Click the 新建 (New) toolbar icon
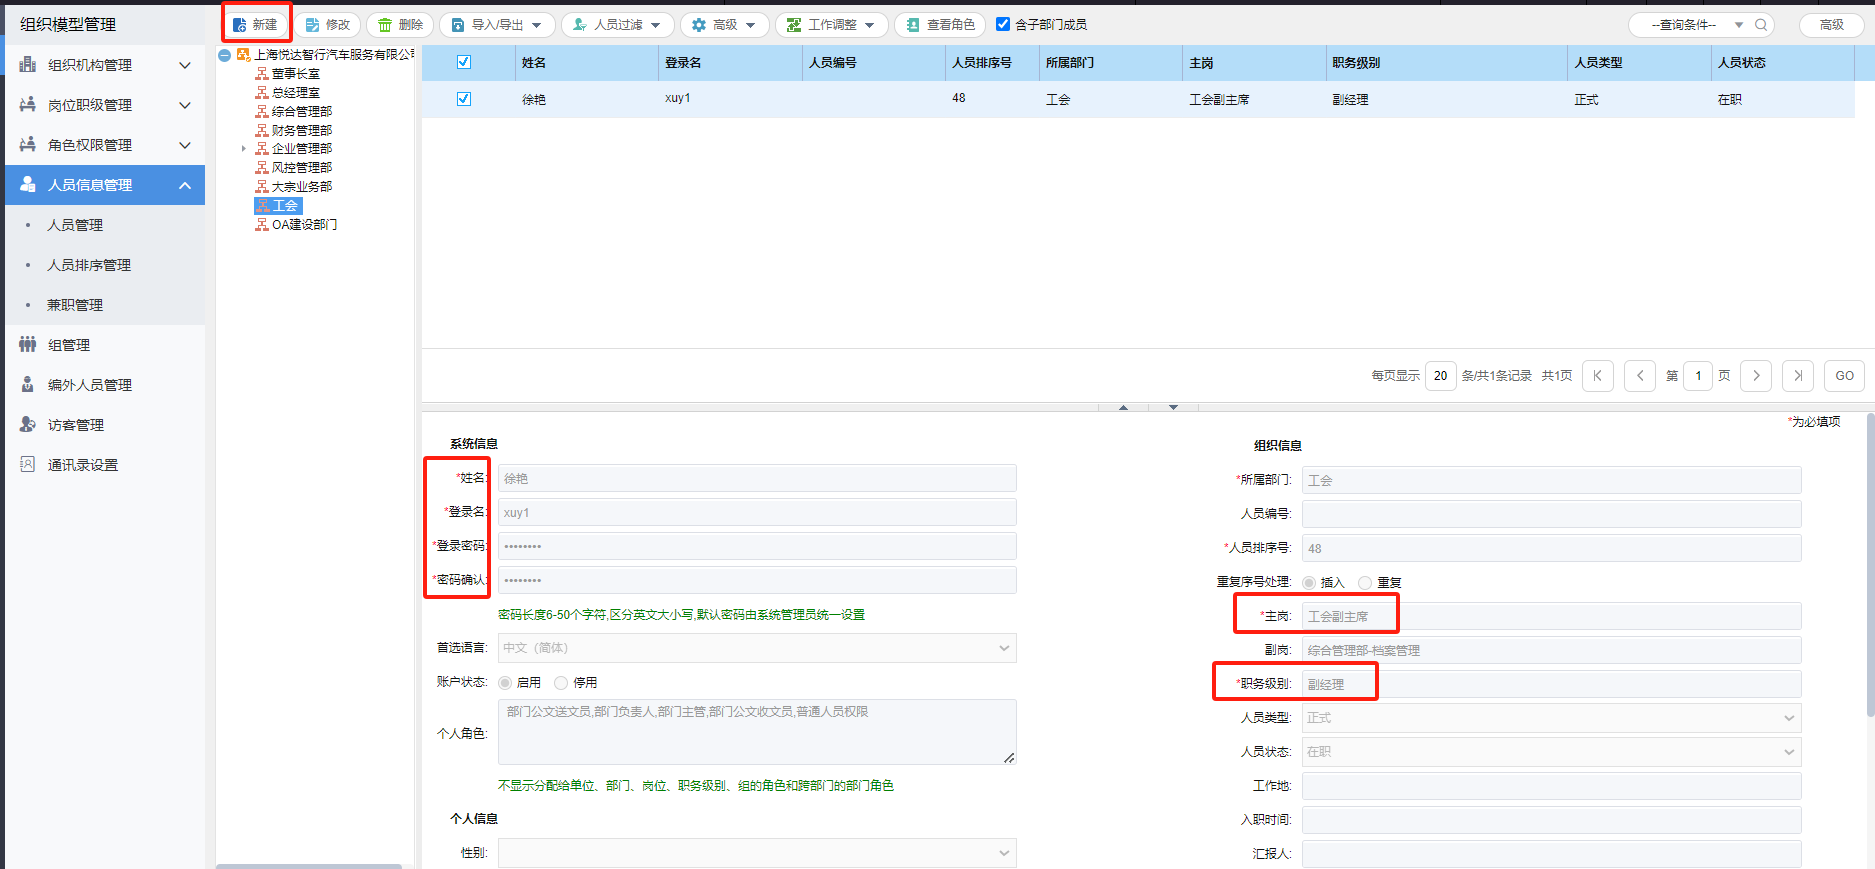The height and width of the screenshot is (869, 1875). pyautogui.click(x=241, y=25)
